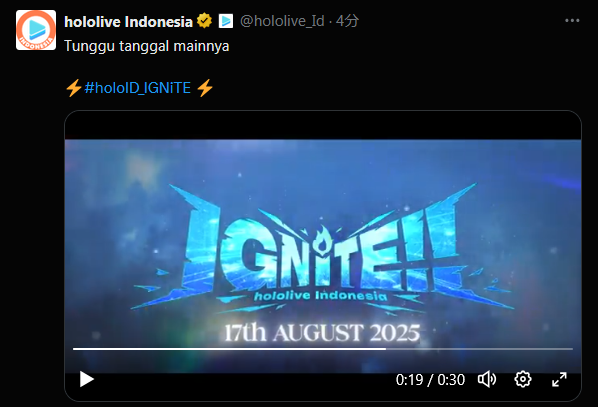Image resolution: width=598 pixels, height=407 pixels.
Task: Play the IGNiTE announcement video
Action: (x=87, y=379)
